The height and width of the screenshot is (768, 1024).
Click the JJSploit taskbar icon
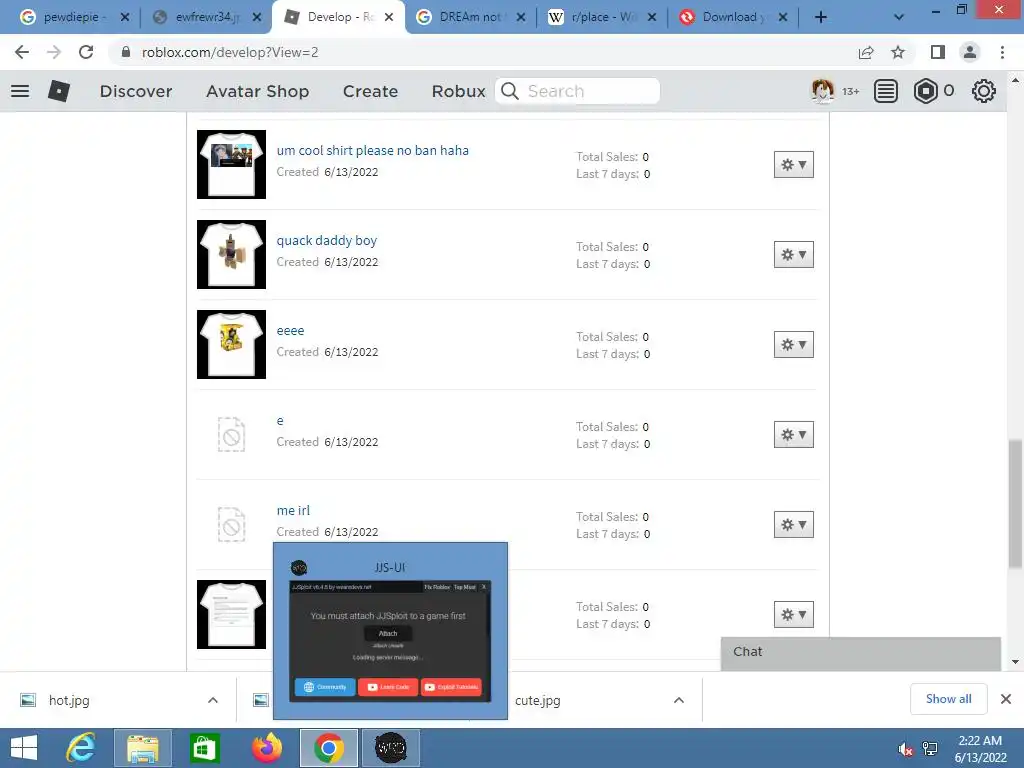pos(391,748)
